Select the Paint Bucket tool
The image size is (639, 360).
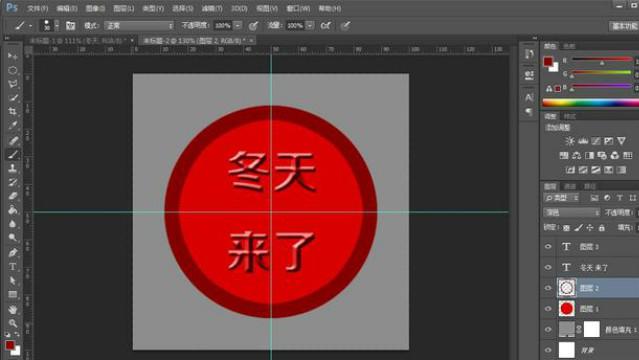pos(13,210)
